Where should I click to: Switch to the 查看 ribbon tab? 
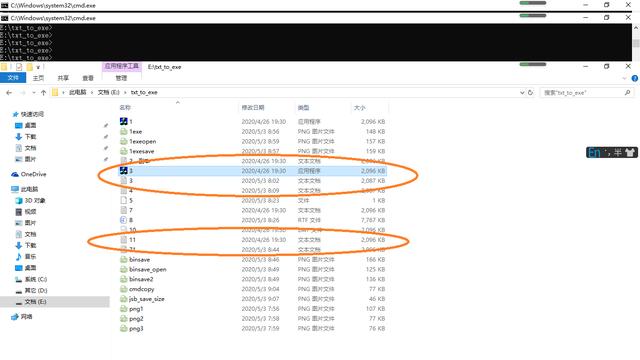point(88,78)
